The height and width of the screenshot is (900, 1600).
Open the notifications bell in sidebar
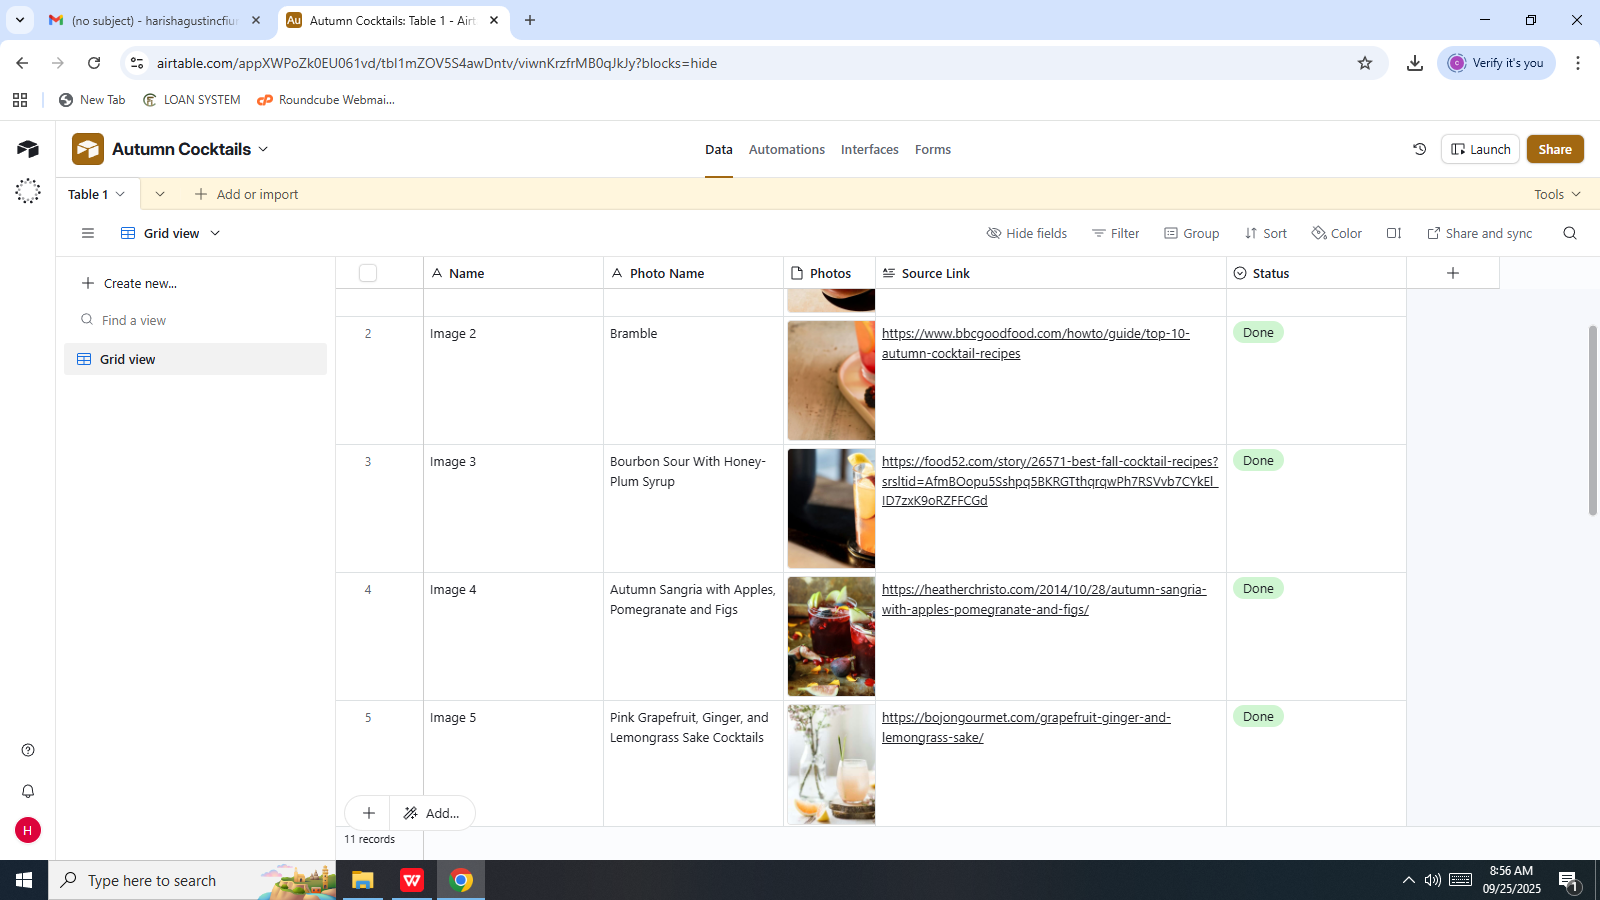pos(28,791)
